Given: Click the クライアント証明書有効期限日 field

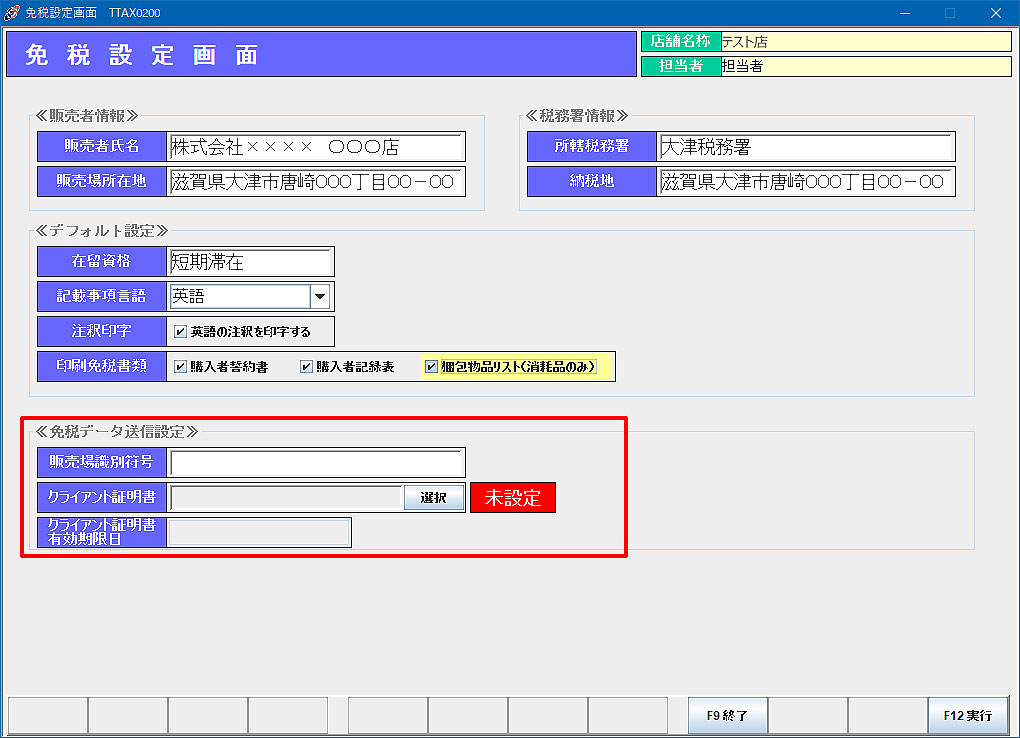Looking at the screenshot, I should (x=259, y=532).
